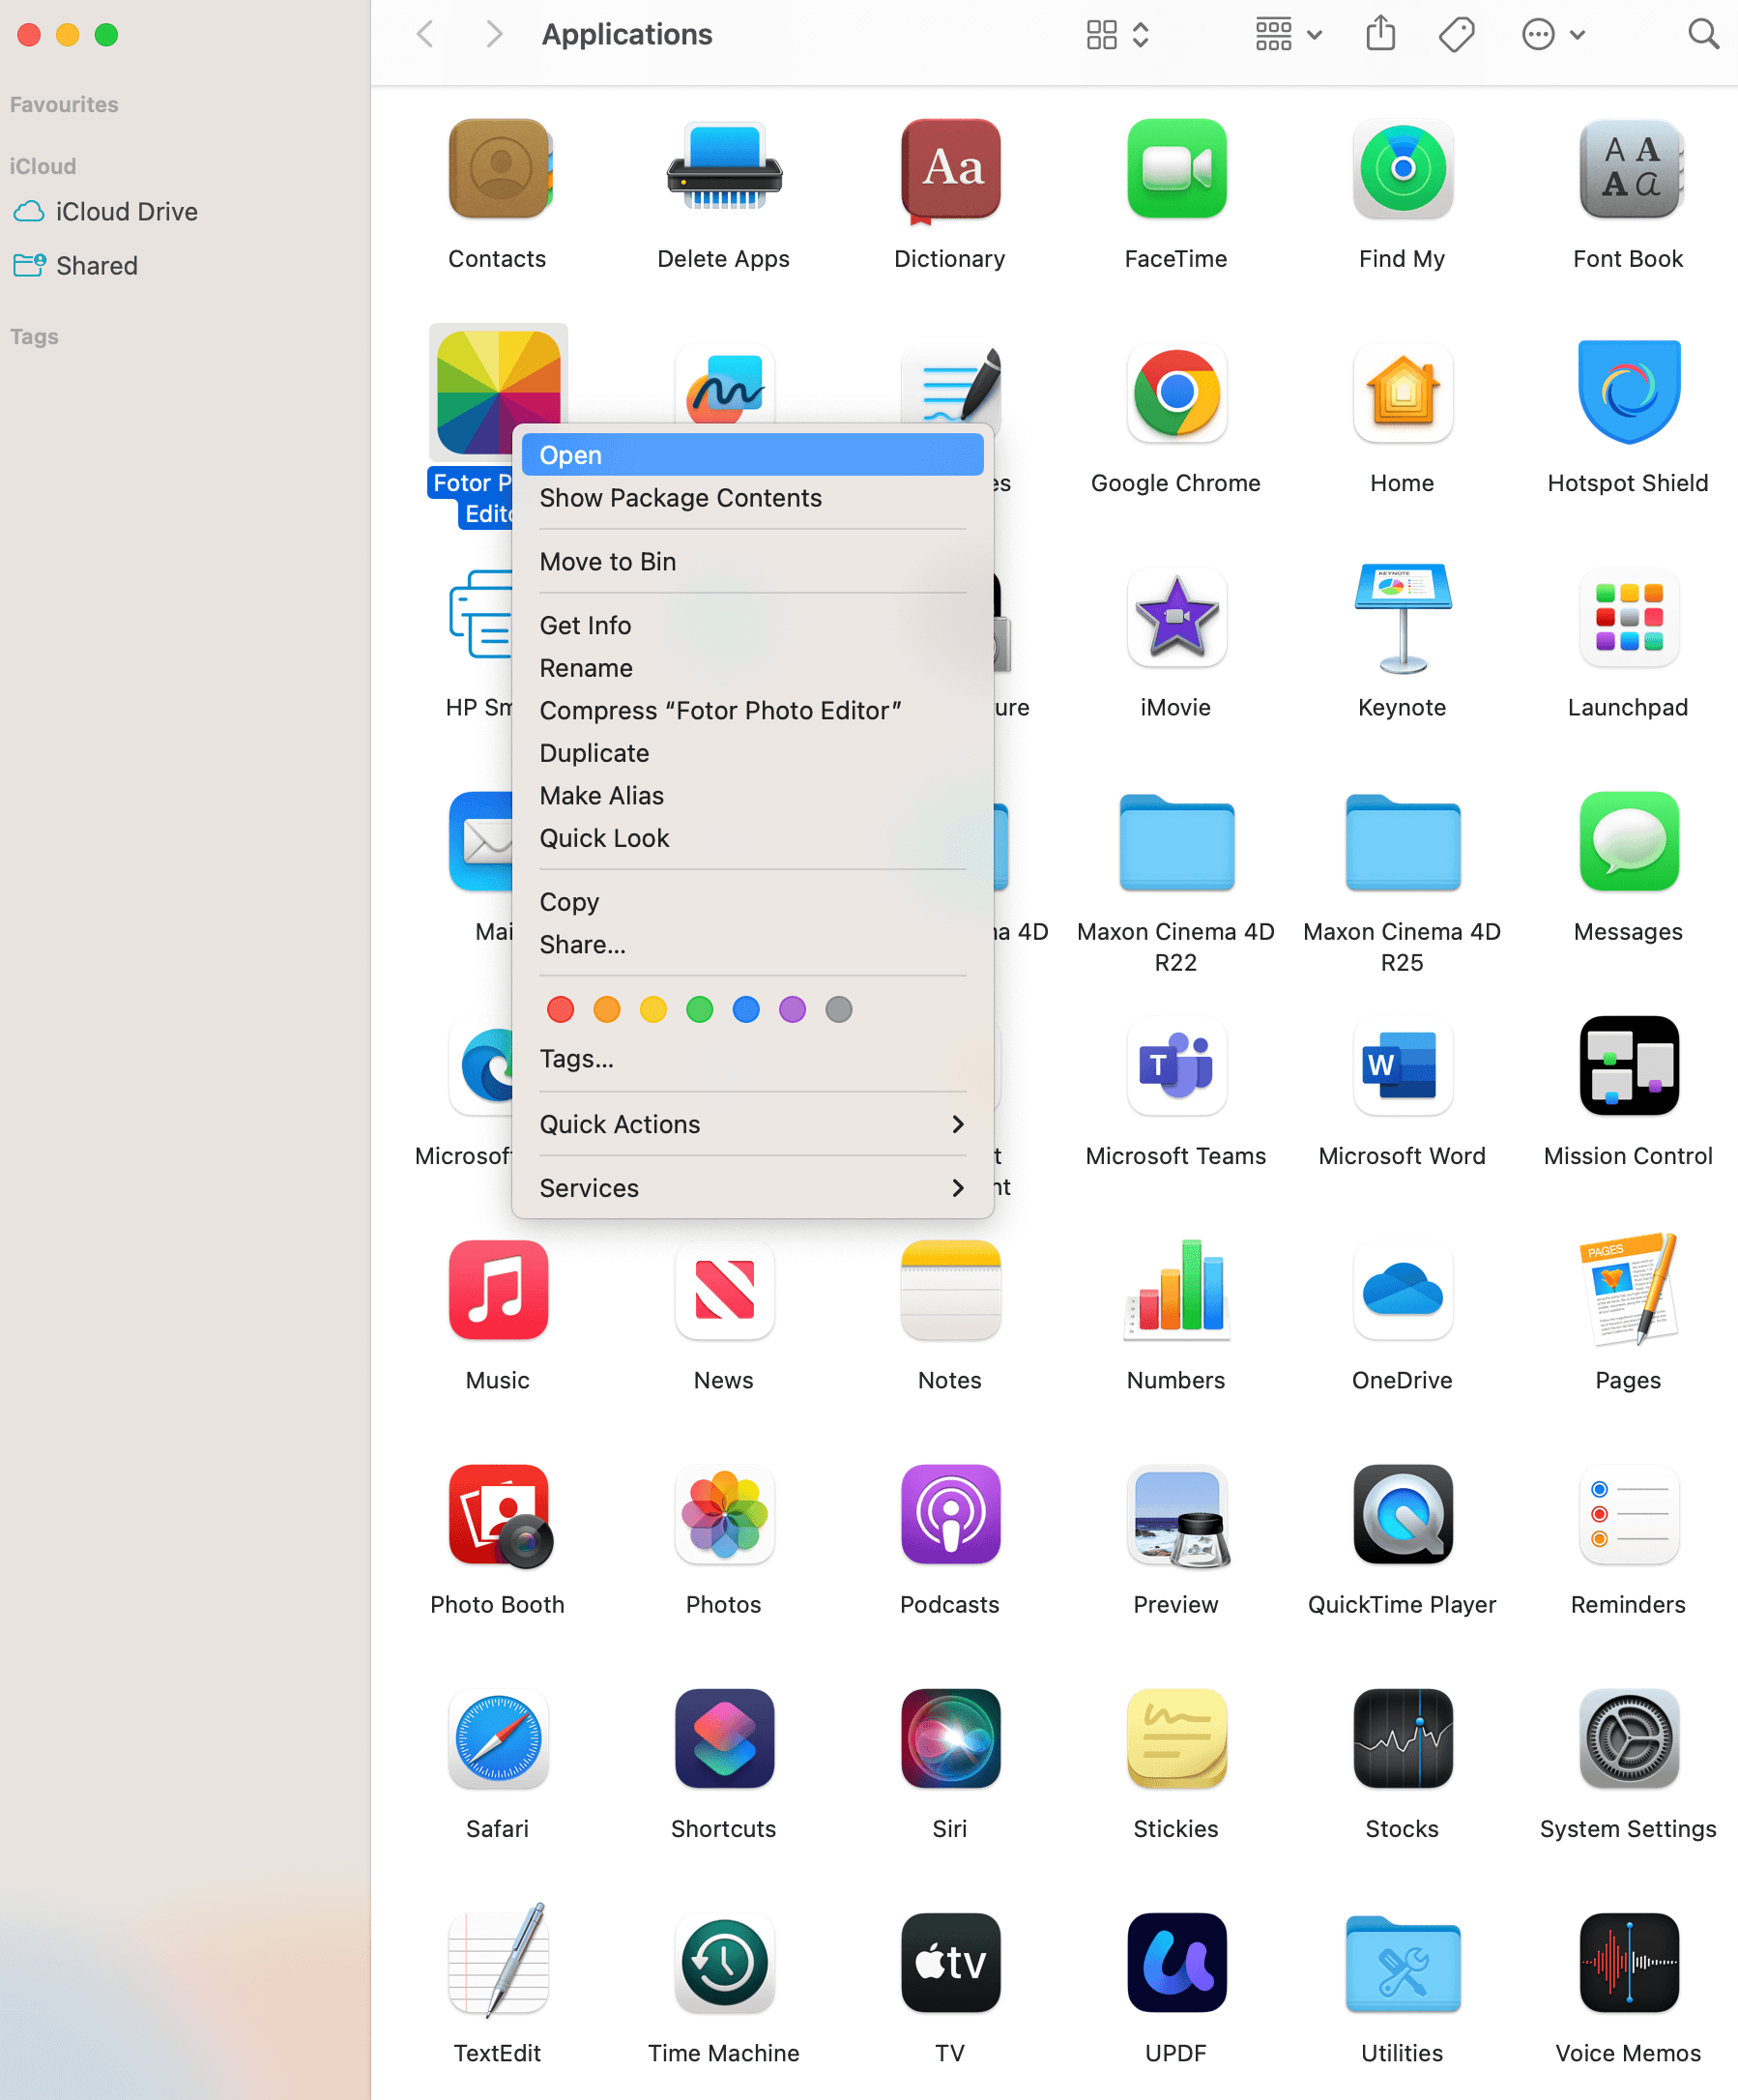Select the QuickTime Player icon
Viewport: 1738px width, 2100px height.
tap(1402, 1514)
